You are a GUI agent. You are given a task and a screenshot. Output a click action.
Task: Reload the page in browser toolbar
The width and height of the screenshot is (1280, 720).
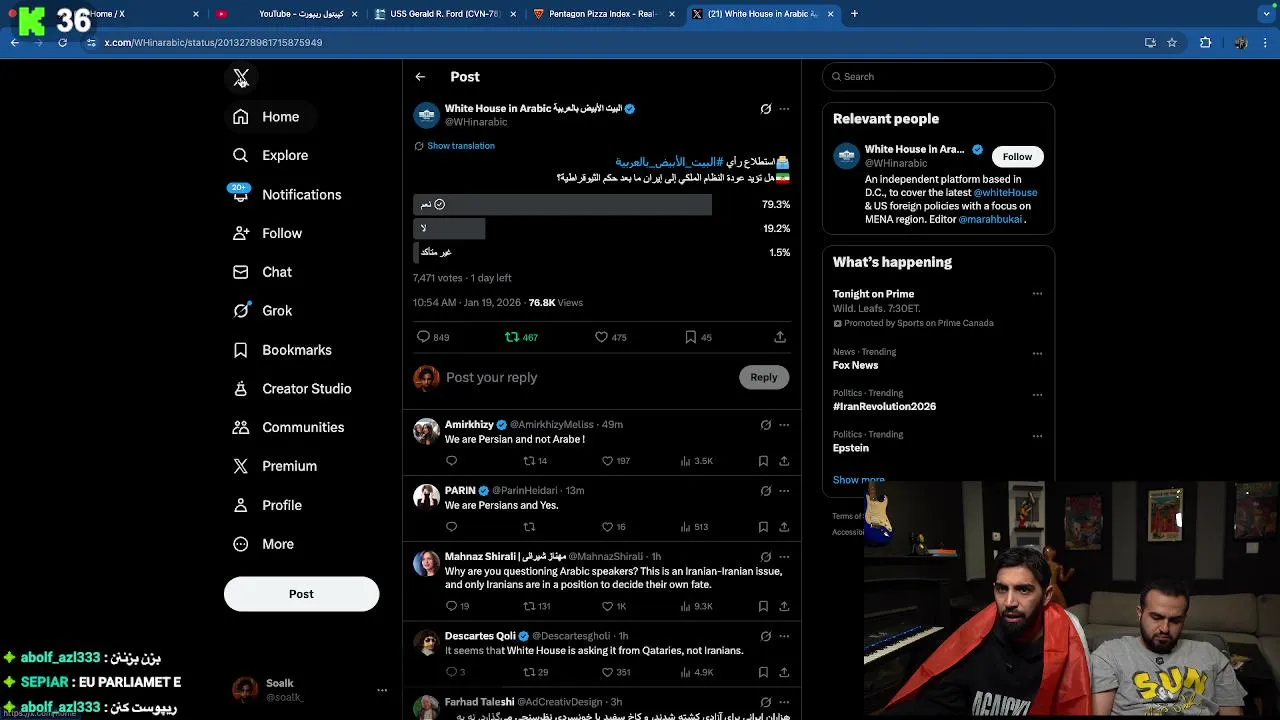tap(62, 43)
